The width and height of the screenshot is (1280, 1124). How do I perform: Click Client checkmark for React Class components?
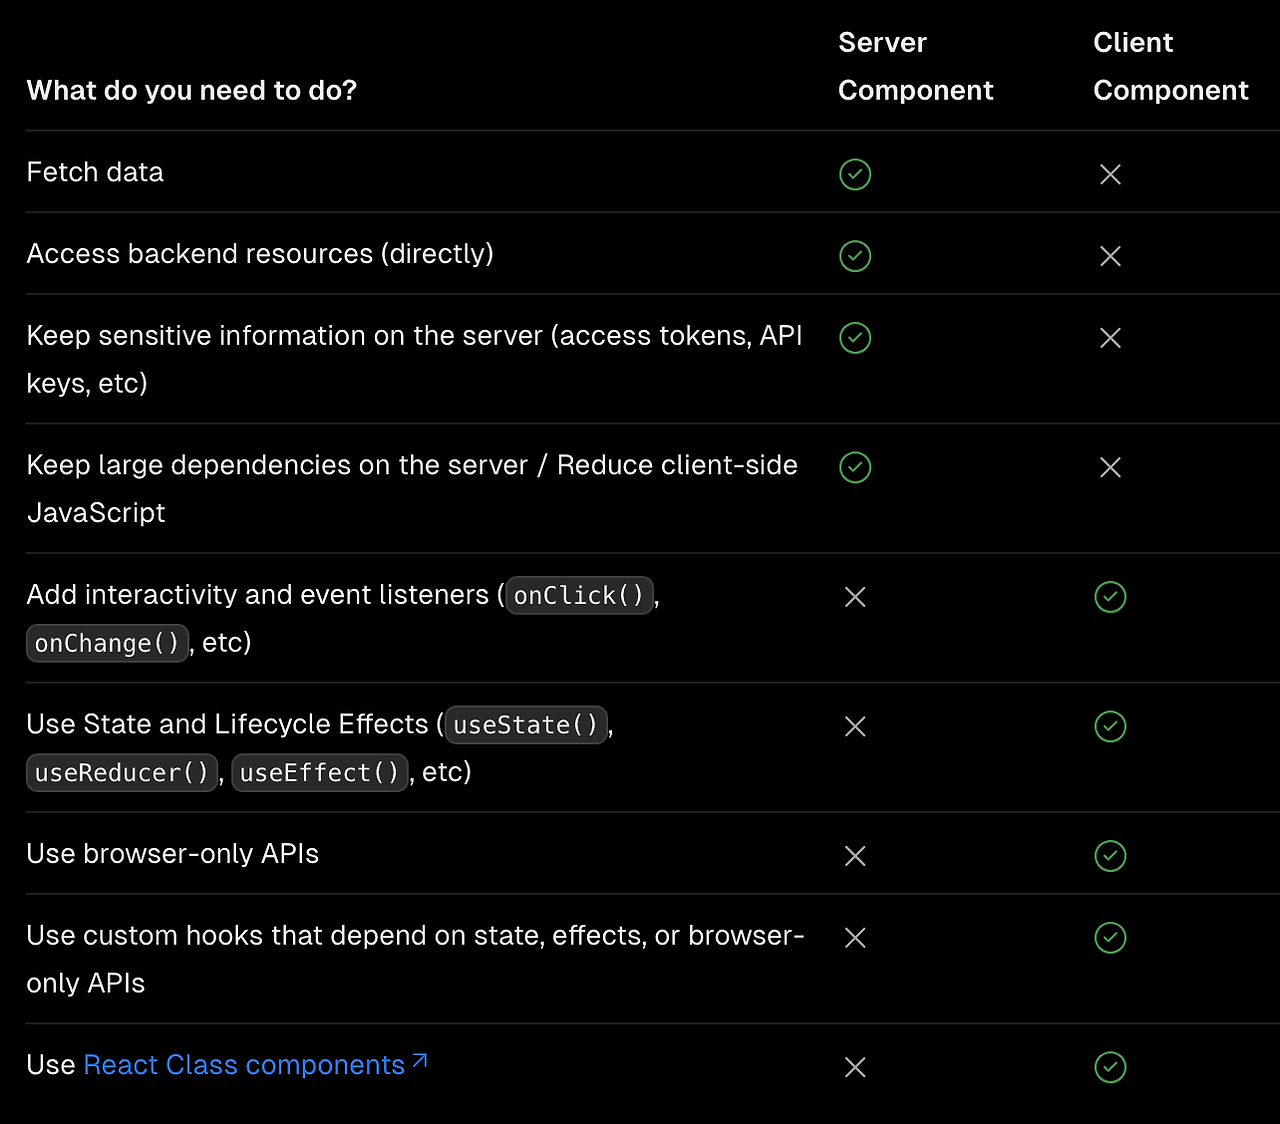(x=1110, y=1067)
